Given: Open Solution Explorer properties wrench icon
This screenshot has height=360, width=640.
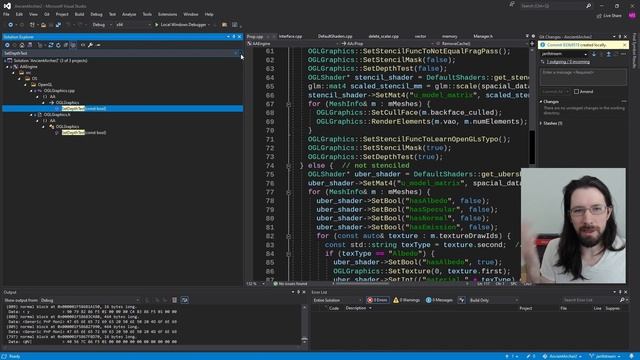Looking at the screenshot, I should [x=90, y=45].
